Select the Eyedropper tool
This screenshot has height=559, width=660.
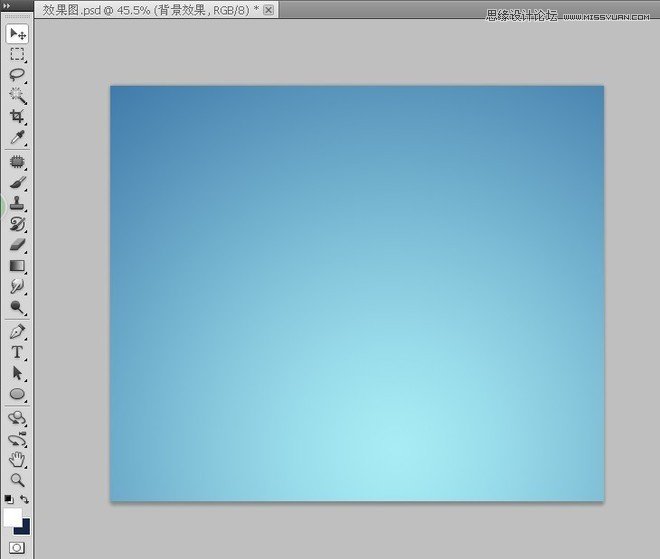point(17,137)
